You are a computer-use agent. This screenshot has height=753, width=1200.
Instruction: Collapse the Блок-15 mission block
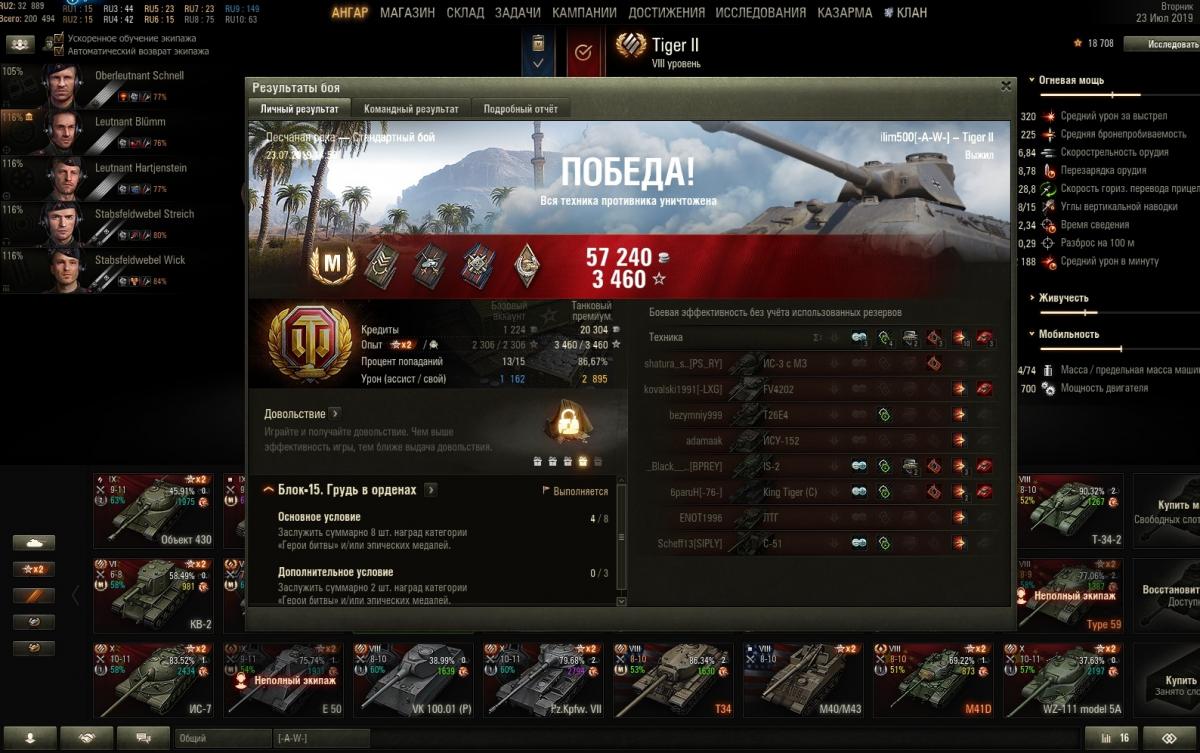click(x=269, y=490)
